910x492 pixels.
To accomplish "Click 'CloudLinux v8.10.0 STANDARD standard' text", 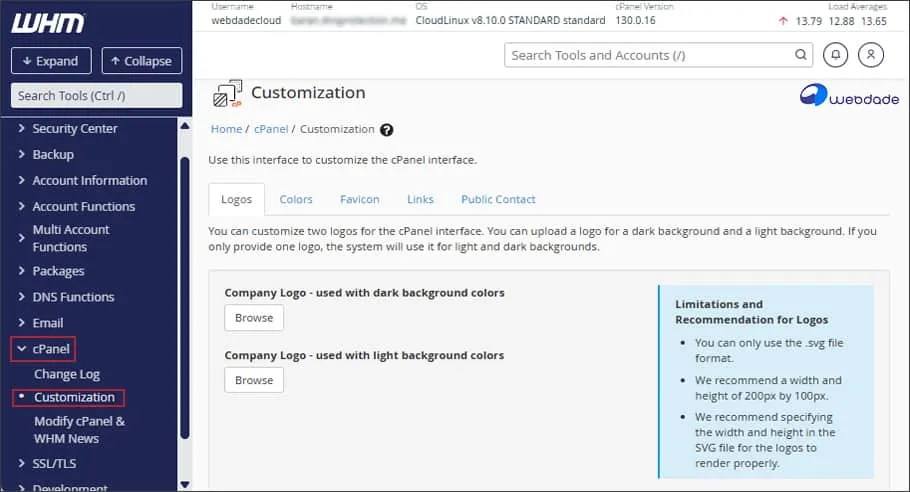I will pyautogui.click(x=510, y=20).
